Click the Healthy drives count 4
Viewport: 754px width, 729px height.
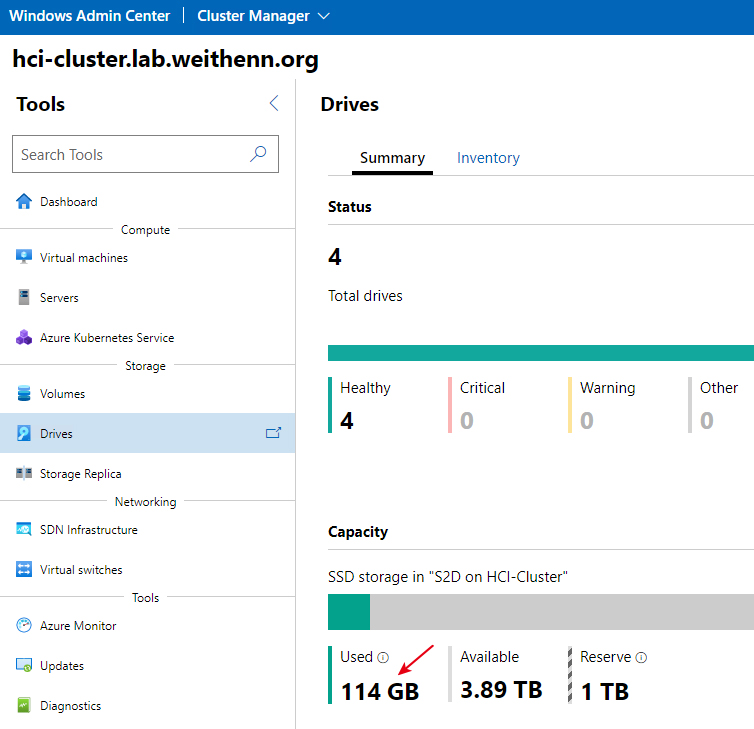[347, 420]
